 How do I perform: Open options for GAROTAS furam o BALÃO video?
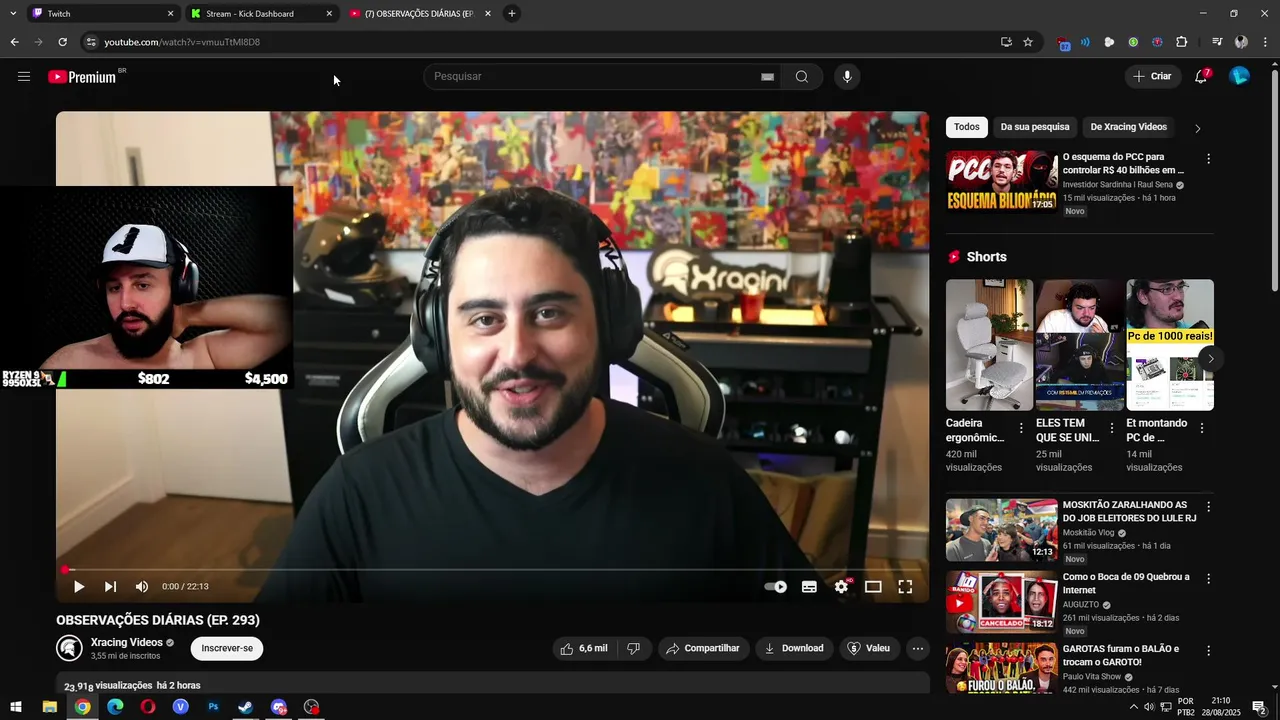coord(1208,651)
